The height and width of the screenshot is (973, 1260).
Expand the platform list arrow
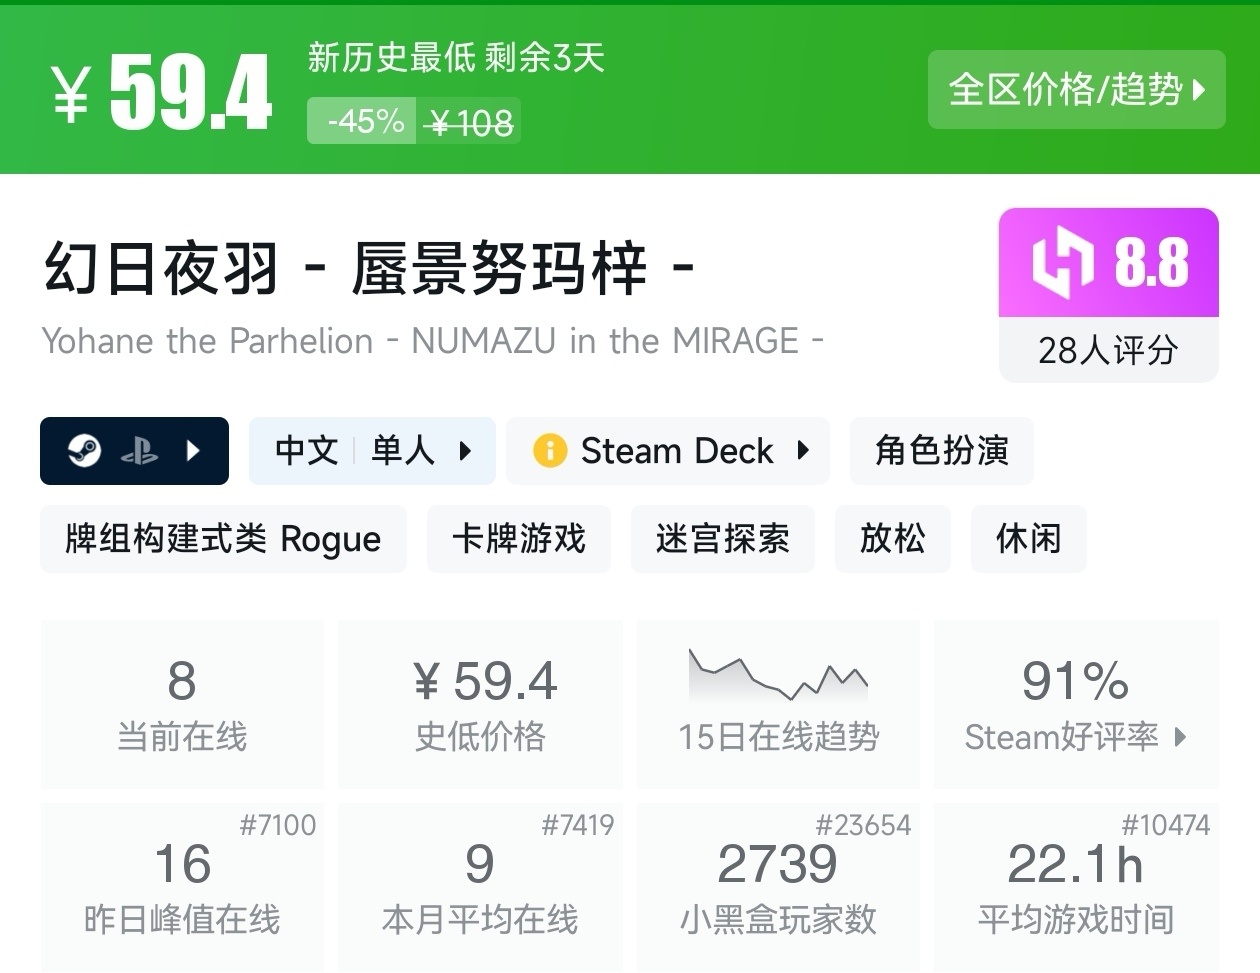click(194, 451)
